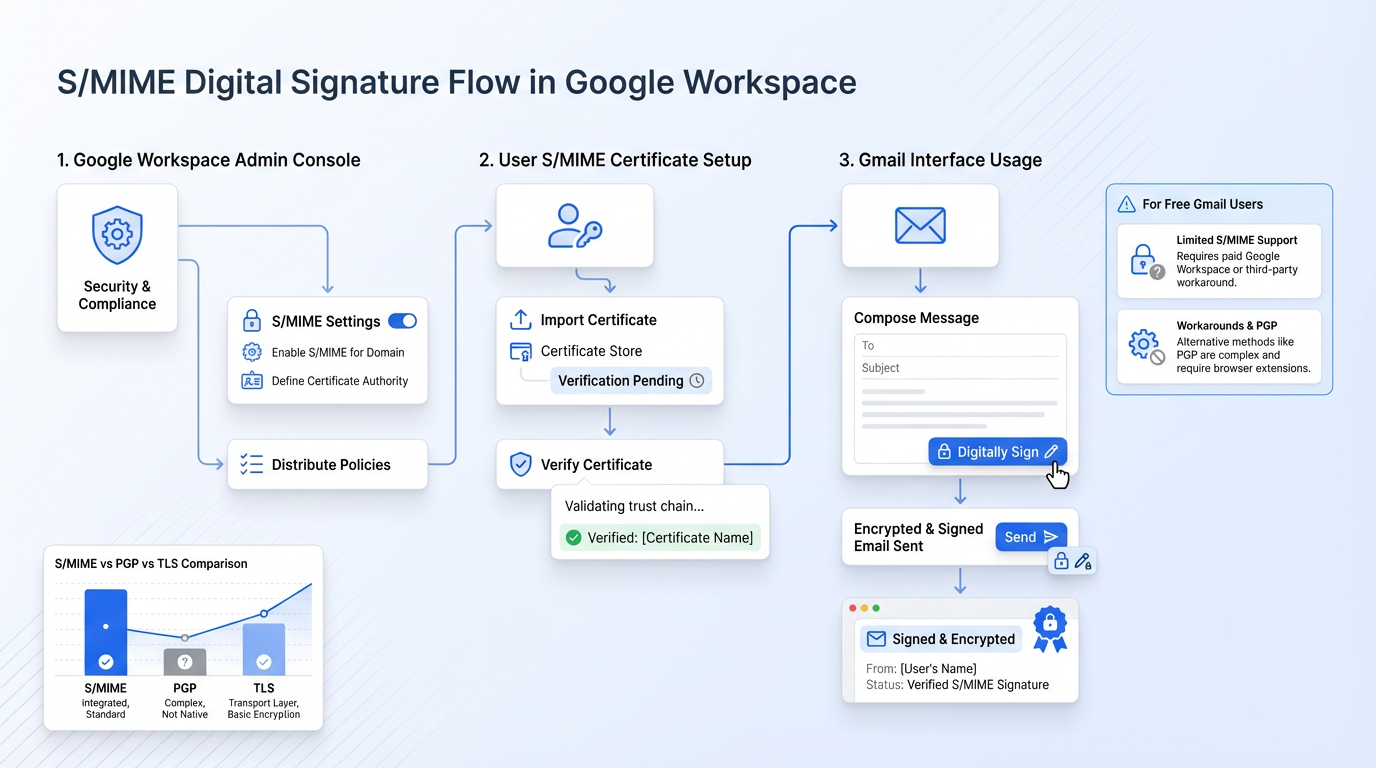
Task: Open the Certificate Store item
Action: tap(590, 351)
